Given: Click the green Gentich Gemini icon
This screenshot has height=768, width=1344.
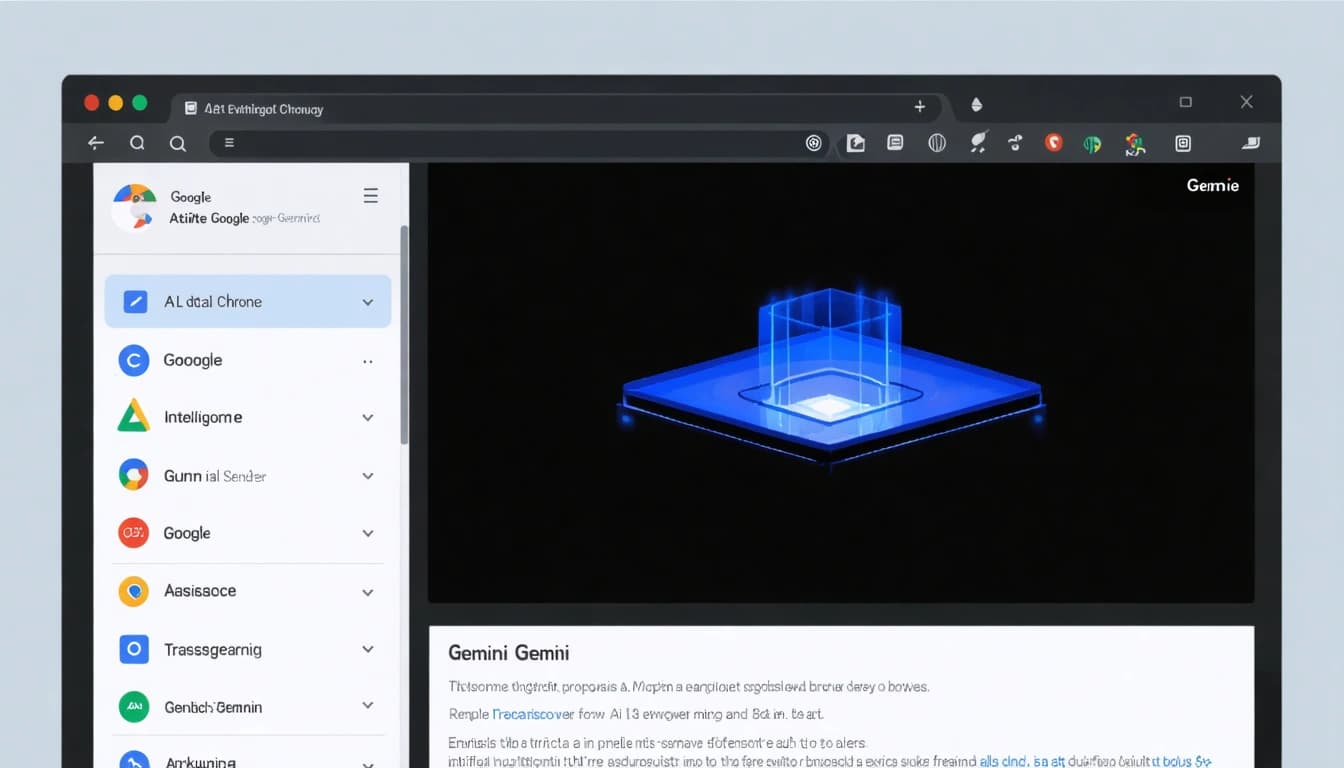Looking at the screenshot, I should pos(133,707).
